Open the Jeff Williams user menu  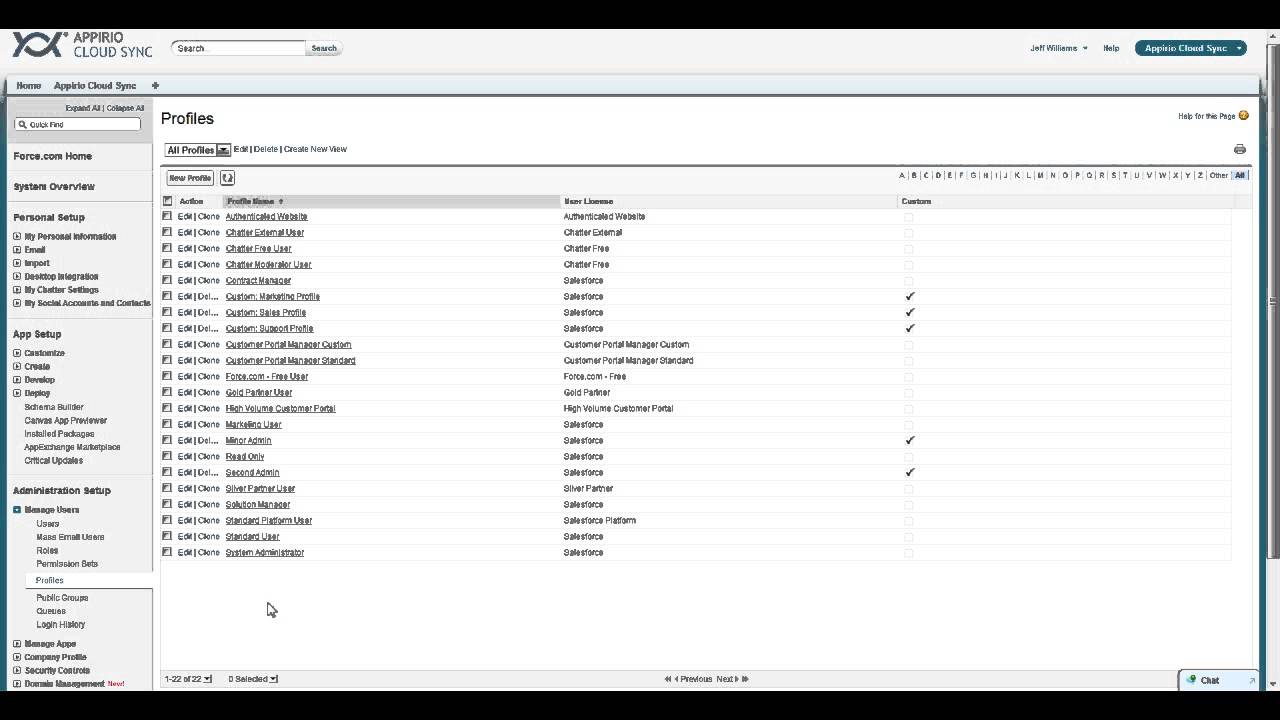(1059, 48)
